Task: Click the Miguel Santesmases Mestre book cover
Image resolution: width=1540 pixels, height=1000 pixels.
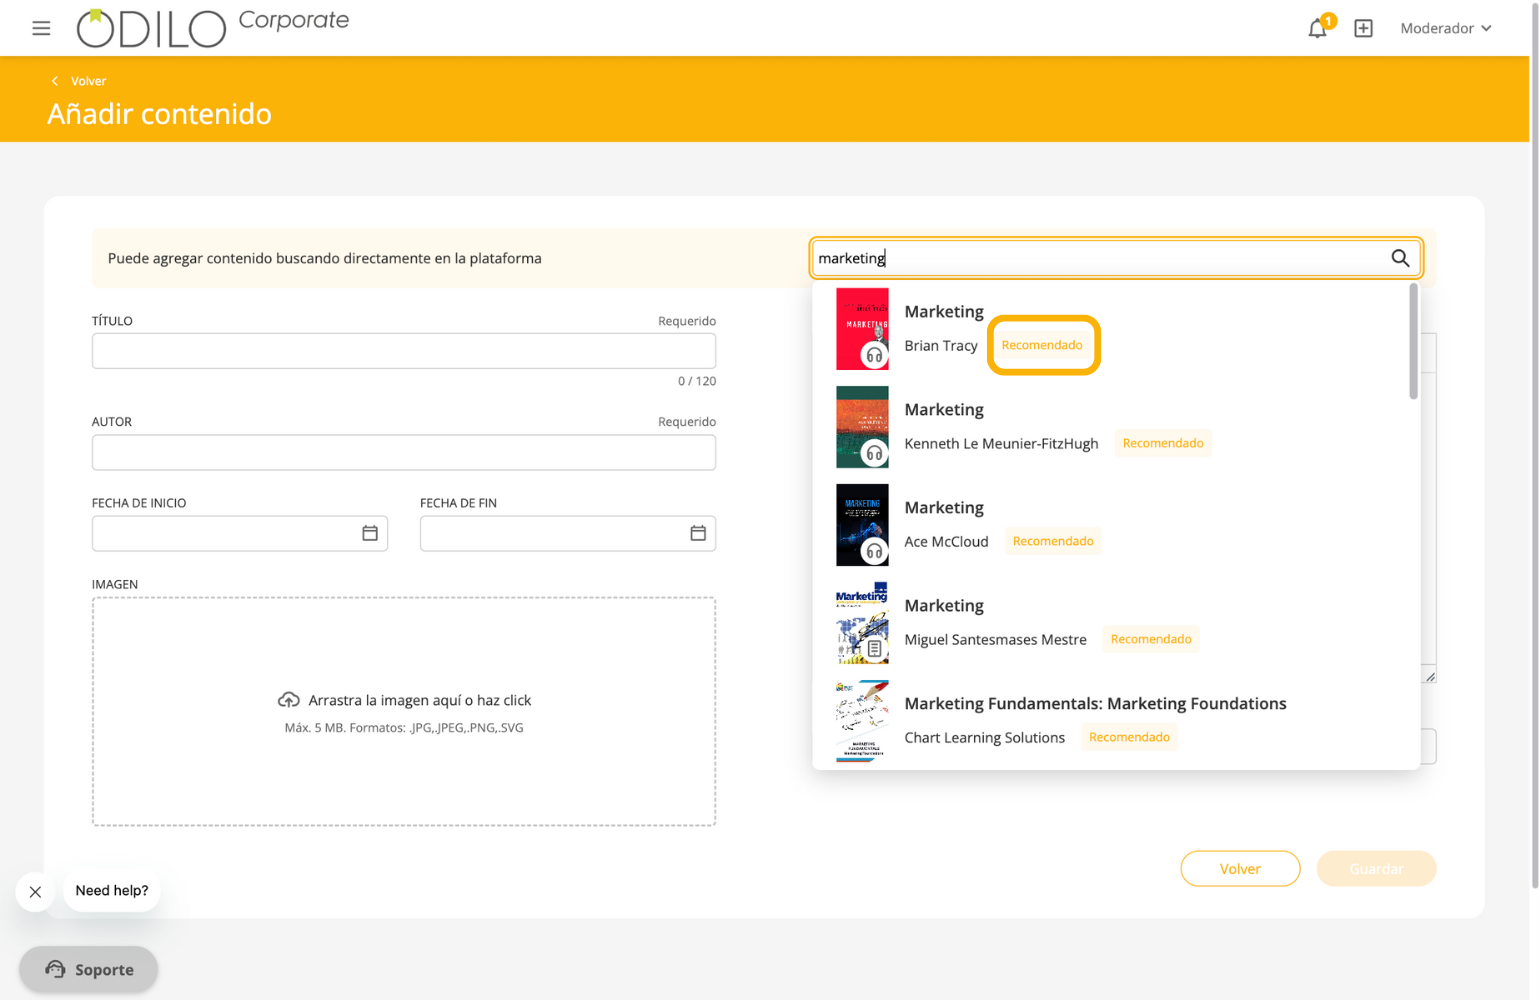Action: tap(862, 623)
